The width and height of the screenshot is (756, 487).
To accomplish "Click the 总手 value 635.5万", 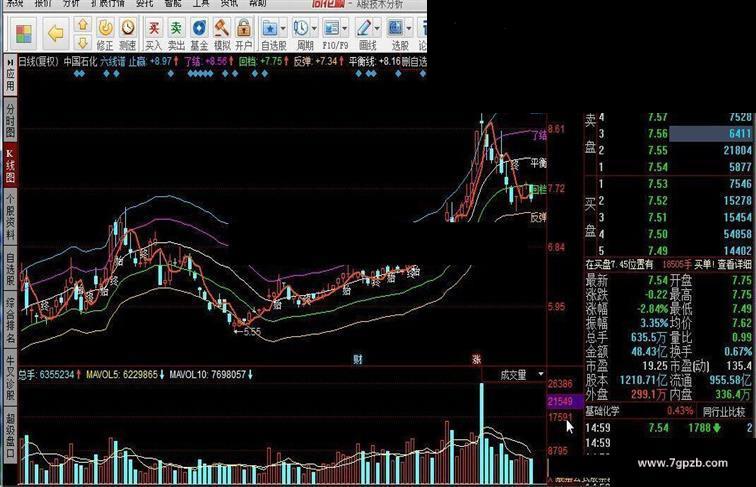I will [x=649, y=338].
